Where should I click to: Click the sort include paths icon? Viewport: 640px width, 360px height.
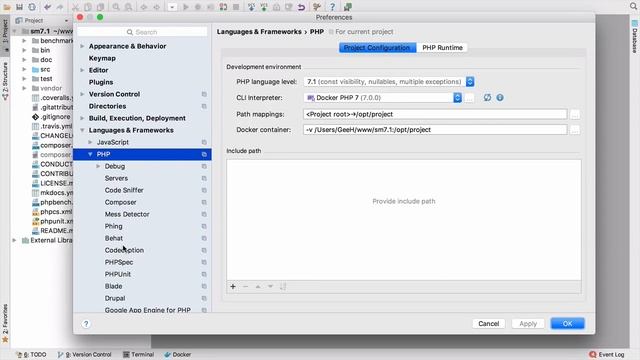[x=283, y=287]
